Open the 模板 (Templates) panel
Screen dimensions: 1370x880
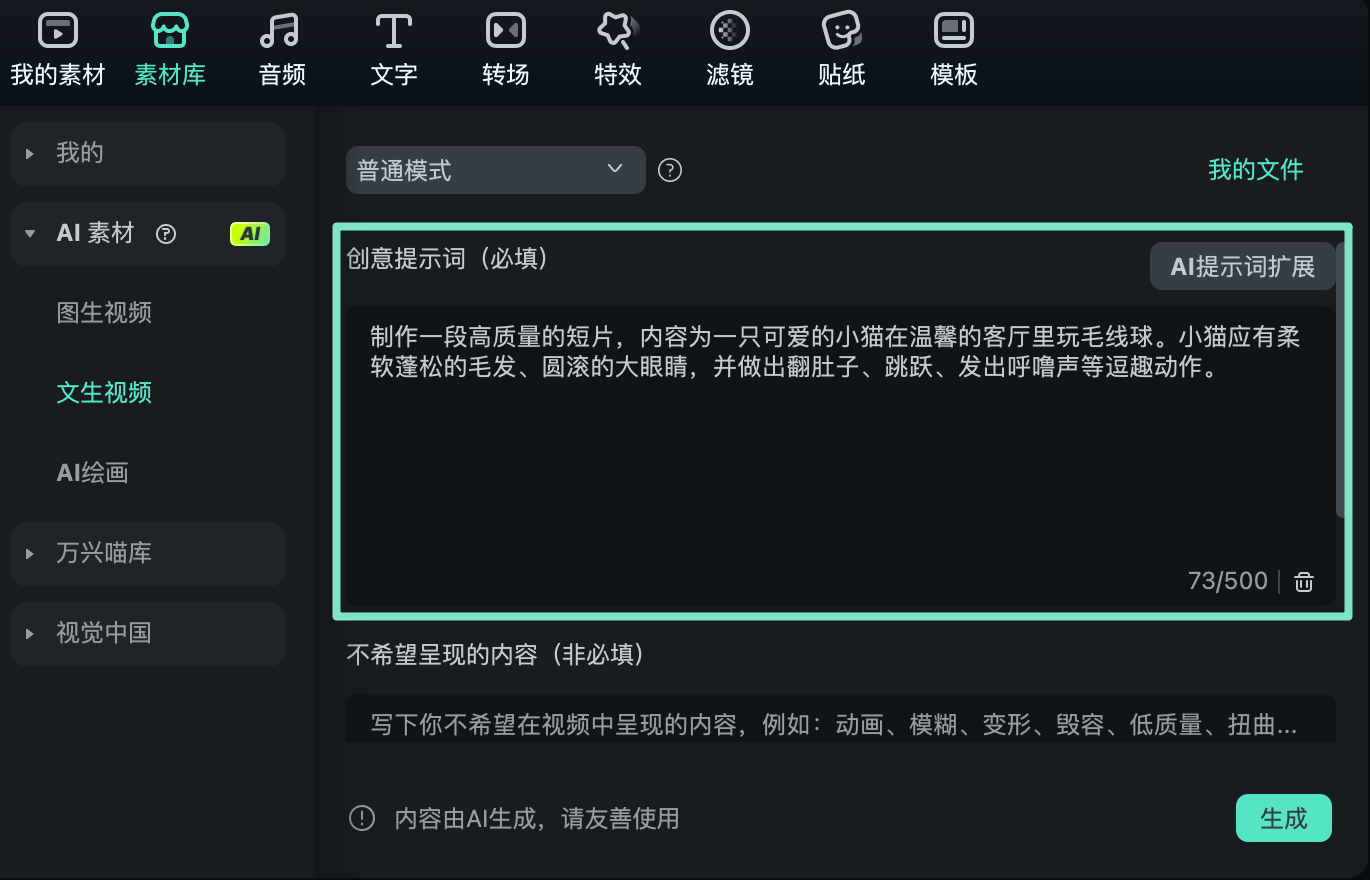[953, 47]
